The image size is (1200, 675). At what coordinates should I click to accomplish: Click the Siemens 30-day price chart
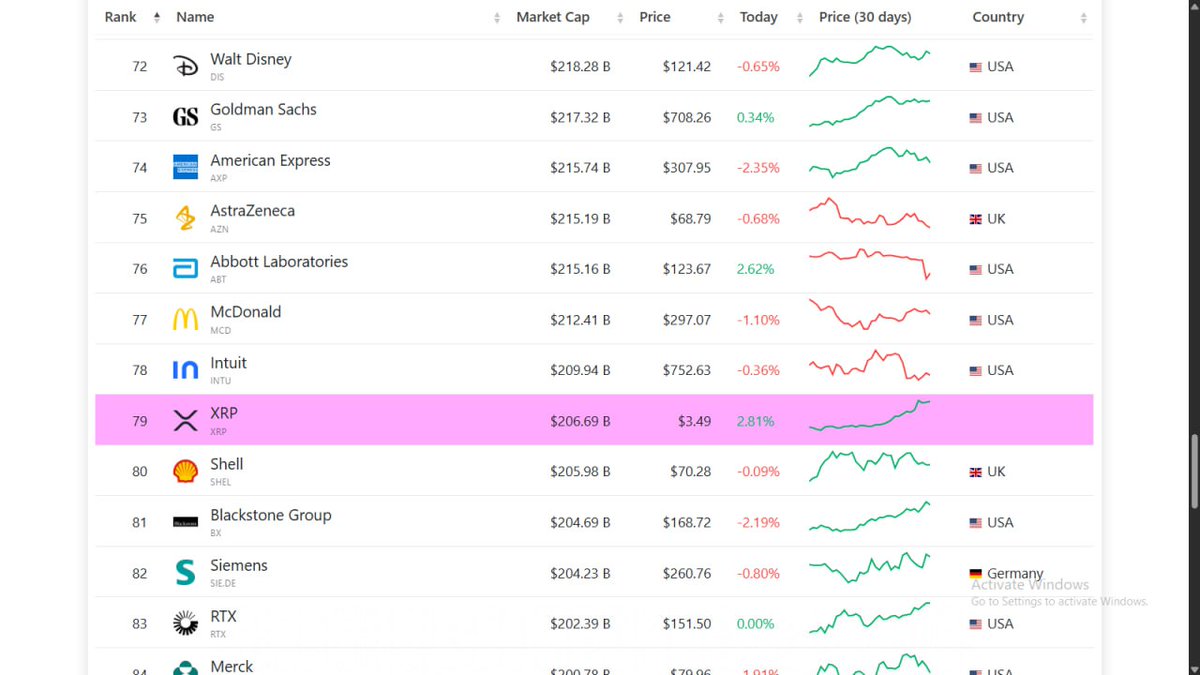(870, 568)
